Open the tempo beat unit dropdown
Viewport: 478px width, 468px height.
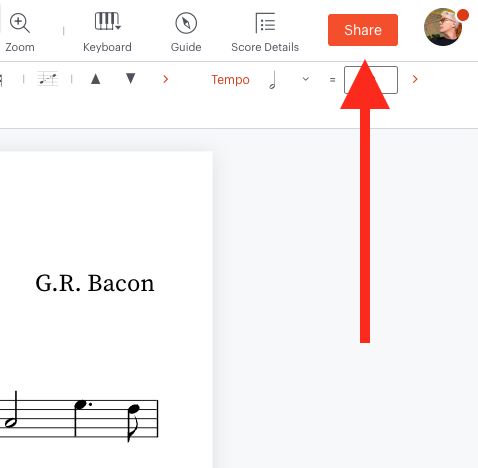(x=305, y=79)
